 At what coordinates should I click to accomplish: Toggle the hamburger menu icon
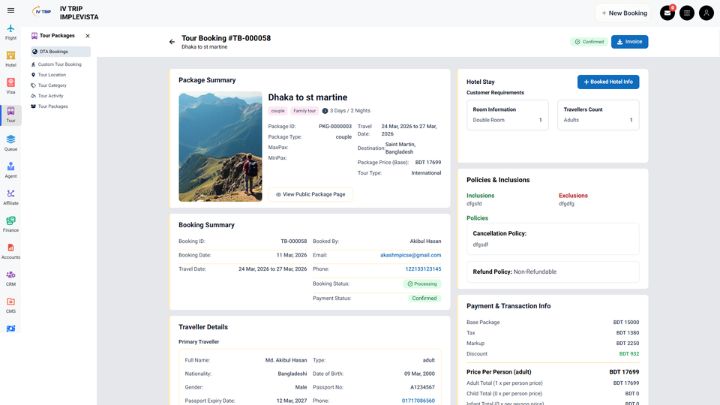(11, 11)
